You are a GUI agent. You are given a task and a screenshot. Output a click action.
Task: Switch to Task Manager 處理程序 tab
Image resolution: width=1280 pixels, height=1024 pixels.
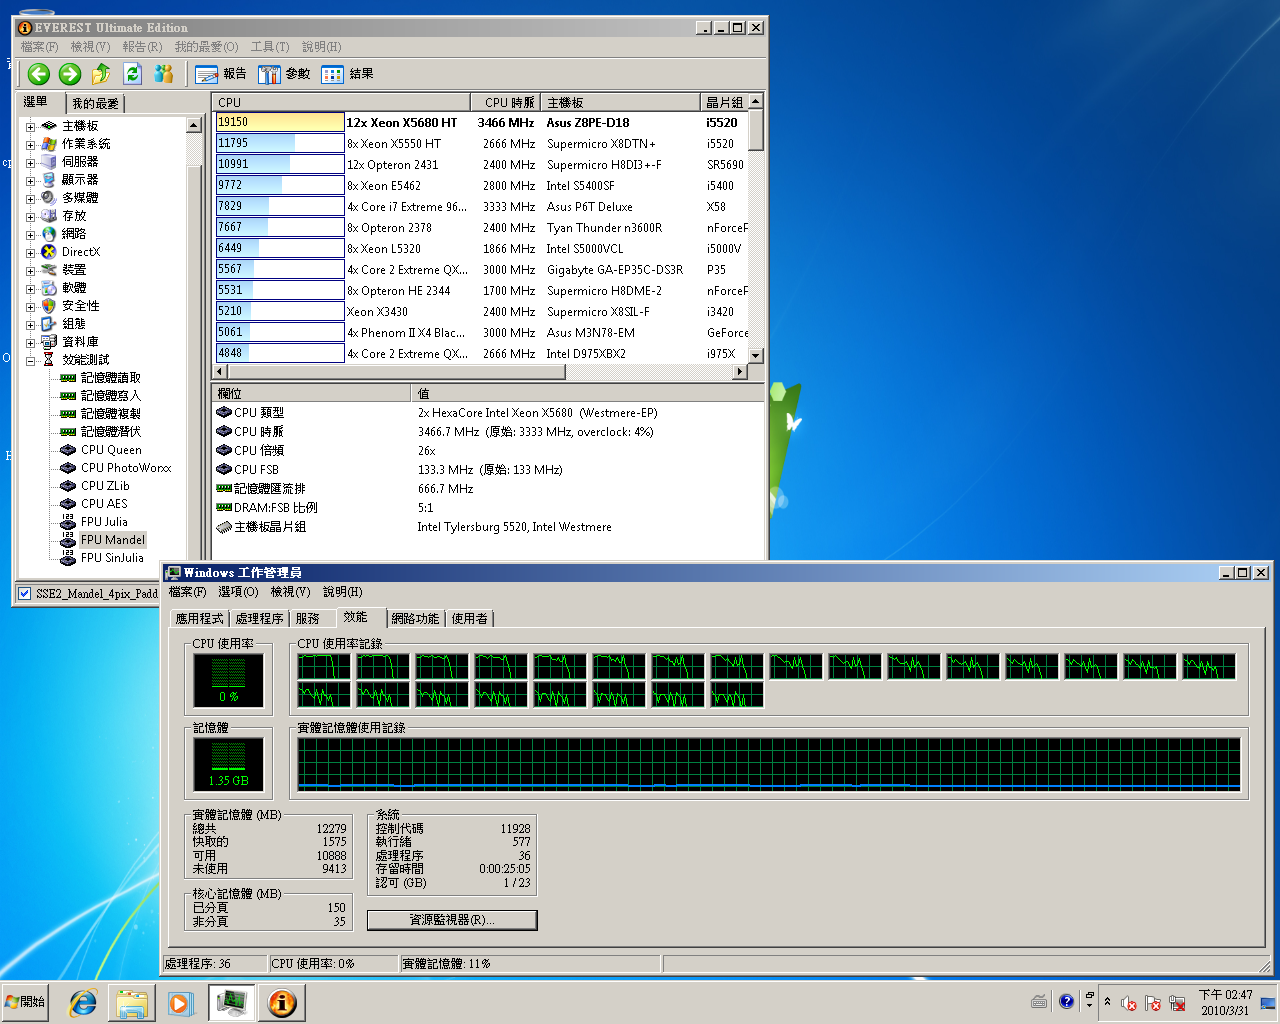260,619
